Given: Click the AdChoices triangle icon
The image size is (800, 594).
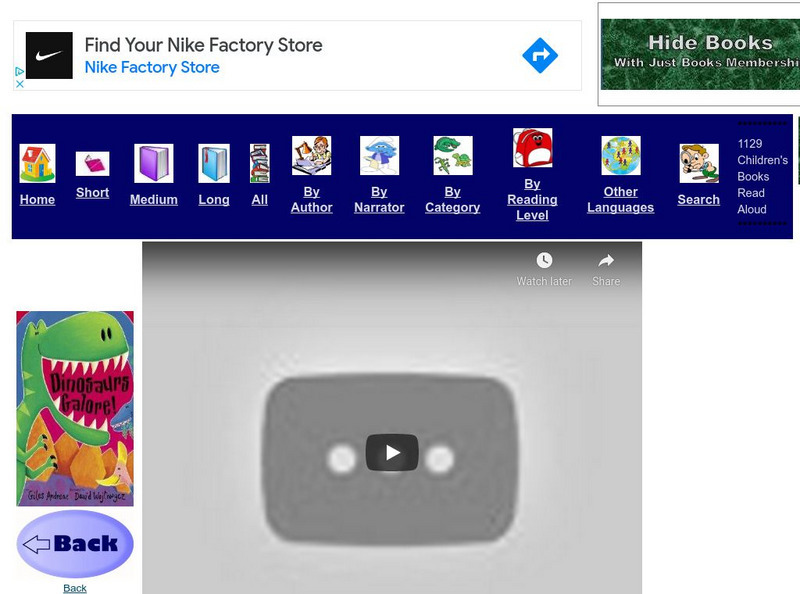Looking at the screenshot, I should pos(19,71).
